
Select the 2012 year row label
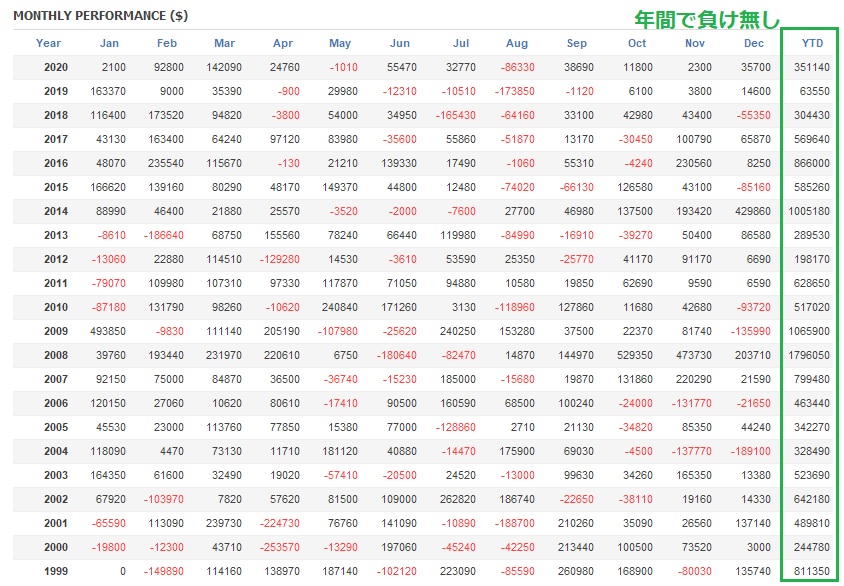(x=56, y=259)
